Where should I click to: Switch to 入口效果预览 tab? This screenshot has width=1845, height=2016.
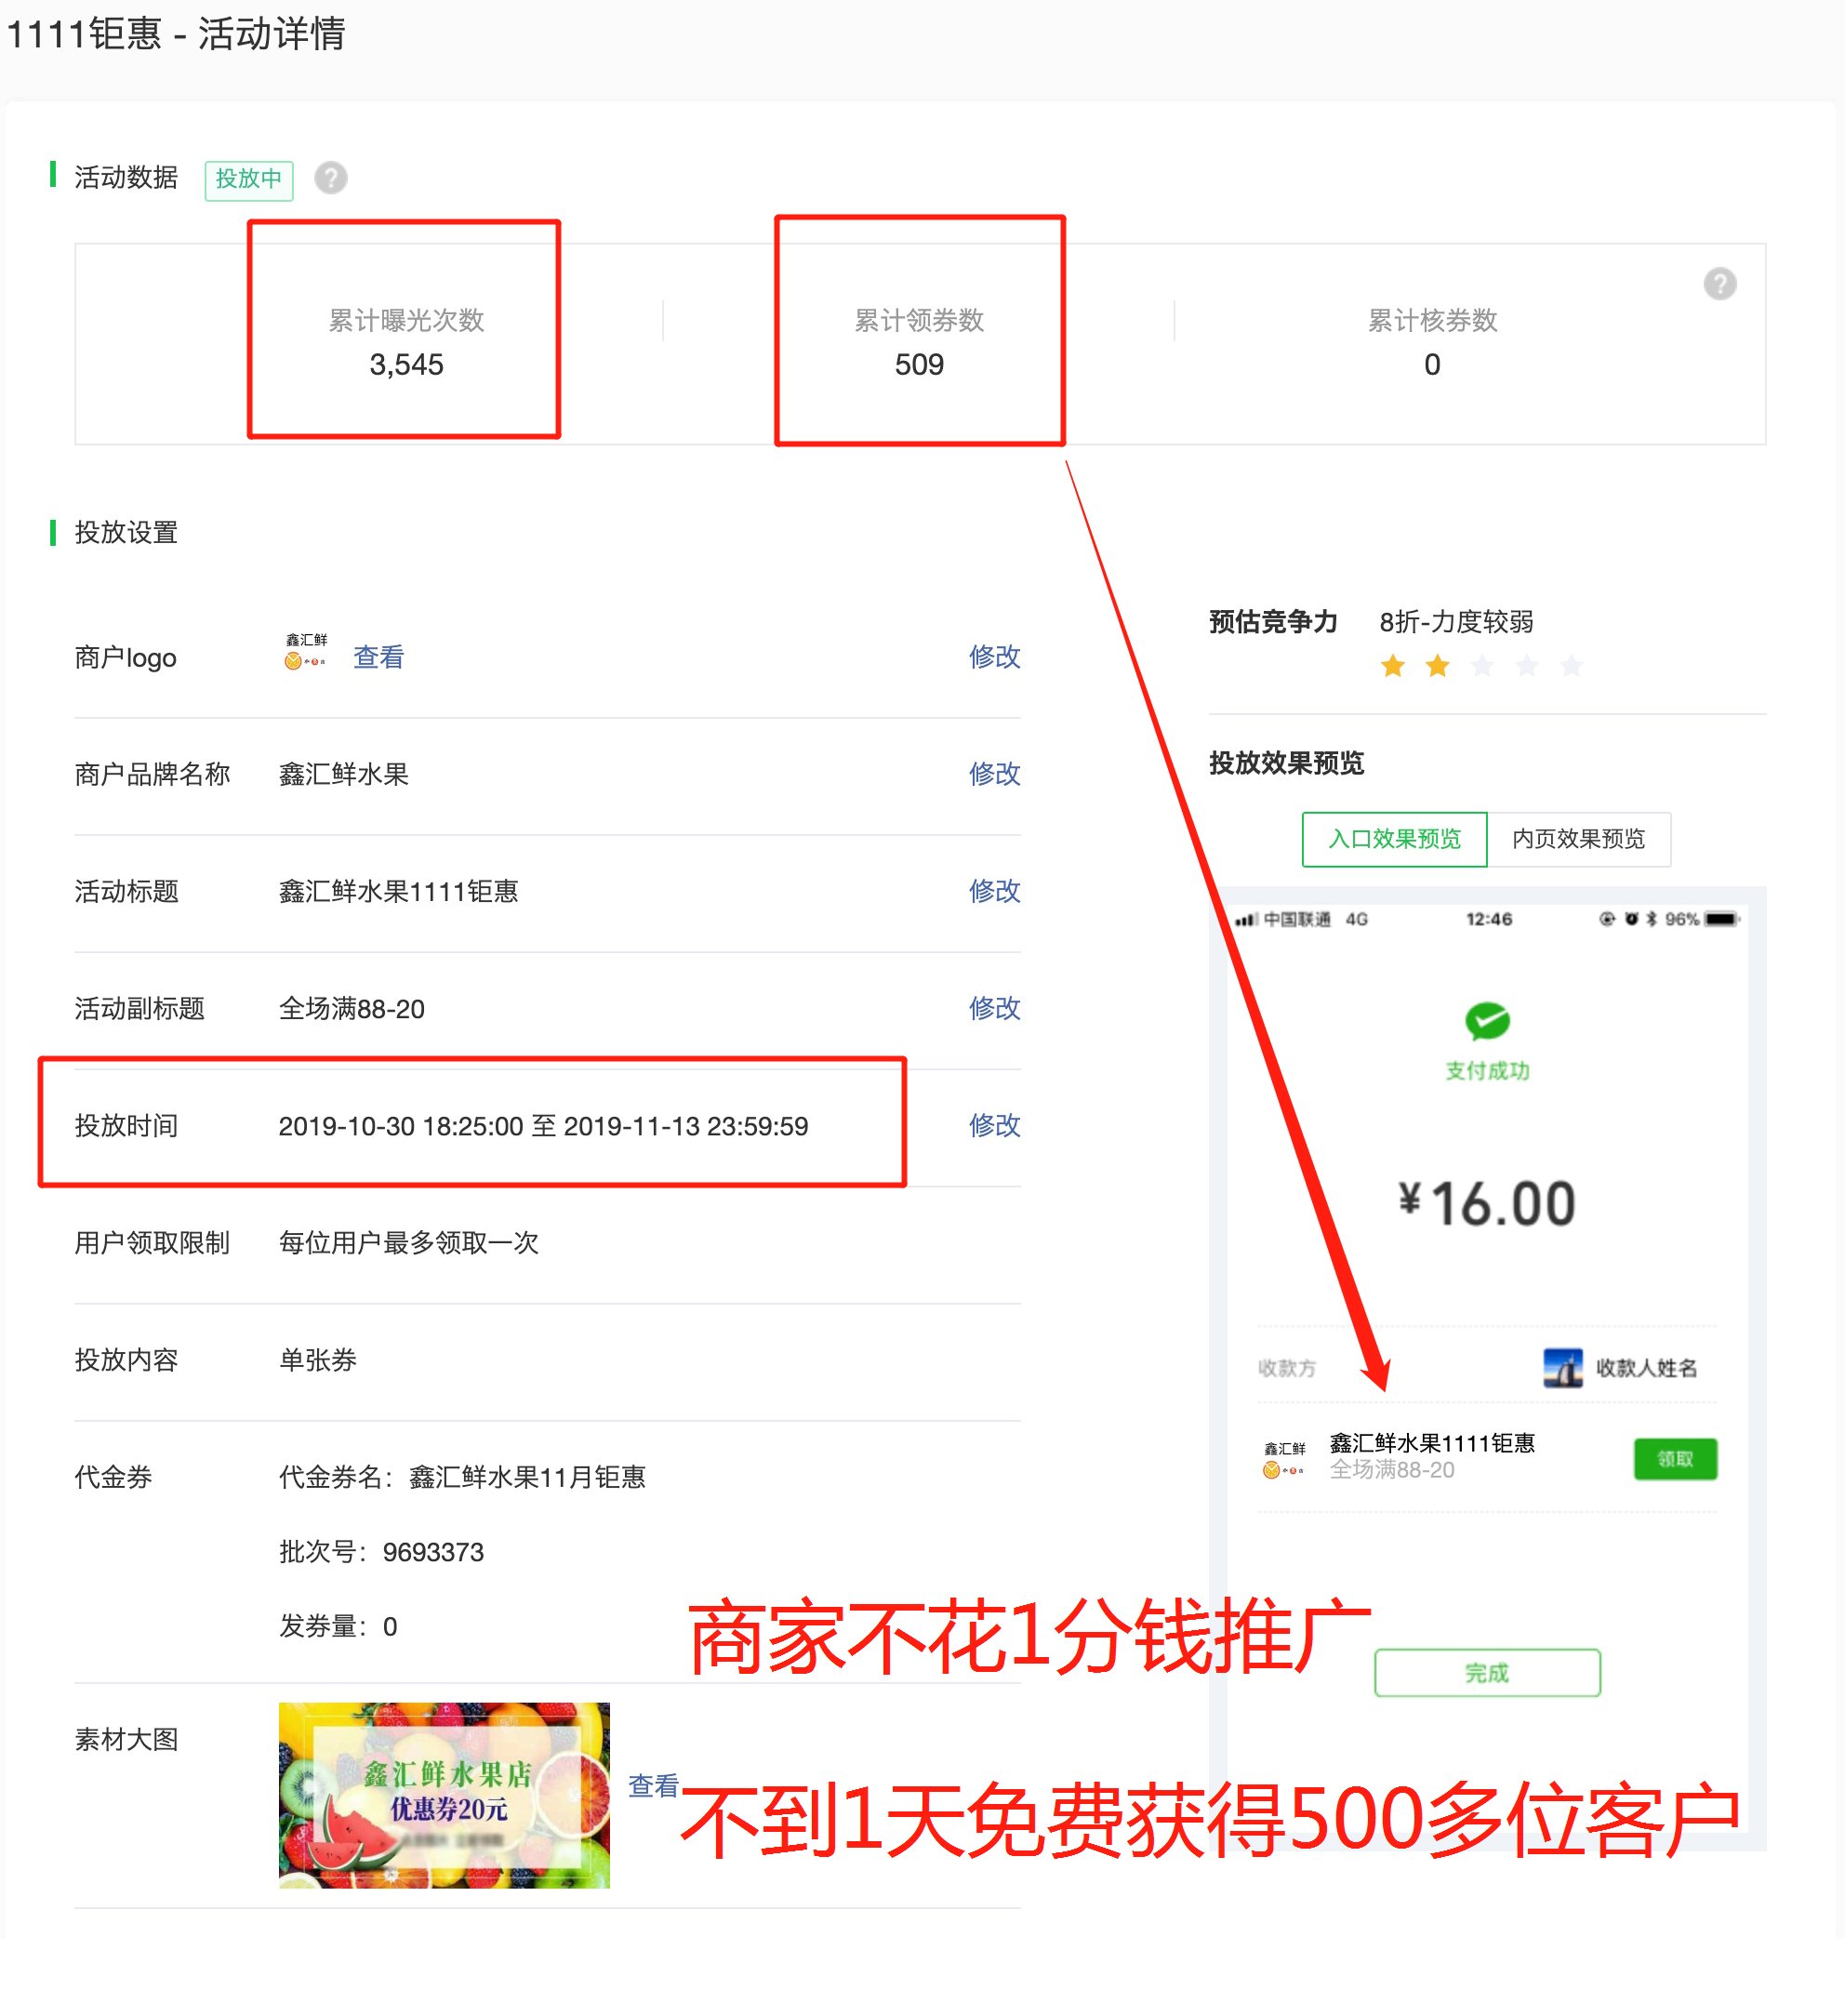(x=1394, y=838)
